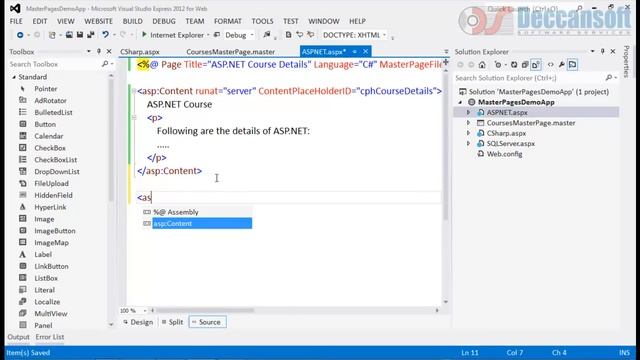The width and height of the screenshot is (640, 360).
Task: Click the Pending Changes Filter icon in Solution Explorer
Action: (x=498, y=64)
